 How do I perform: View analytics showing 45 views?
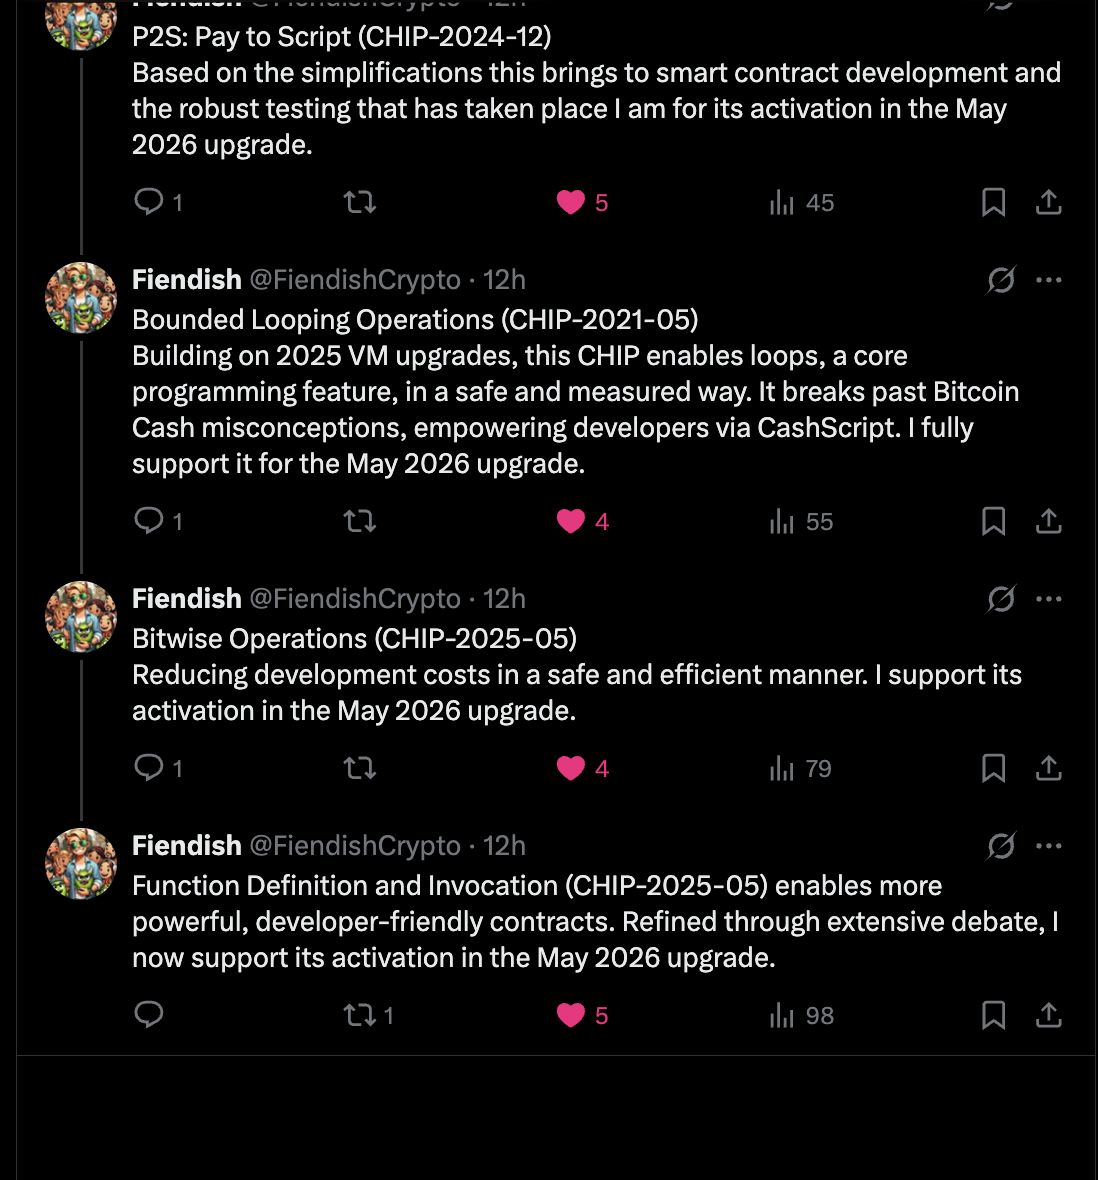[801, 202]
